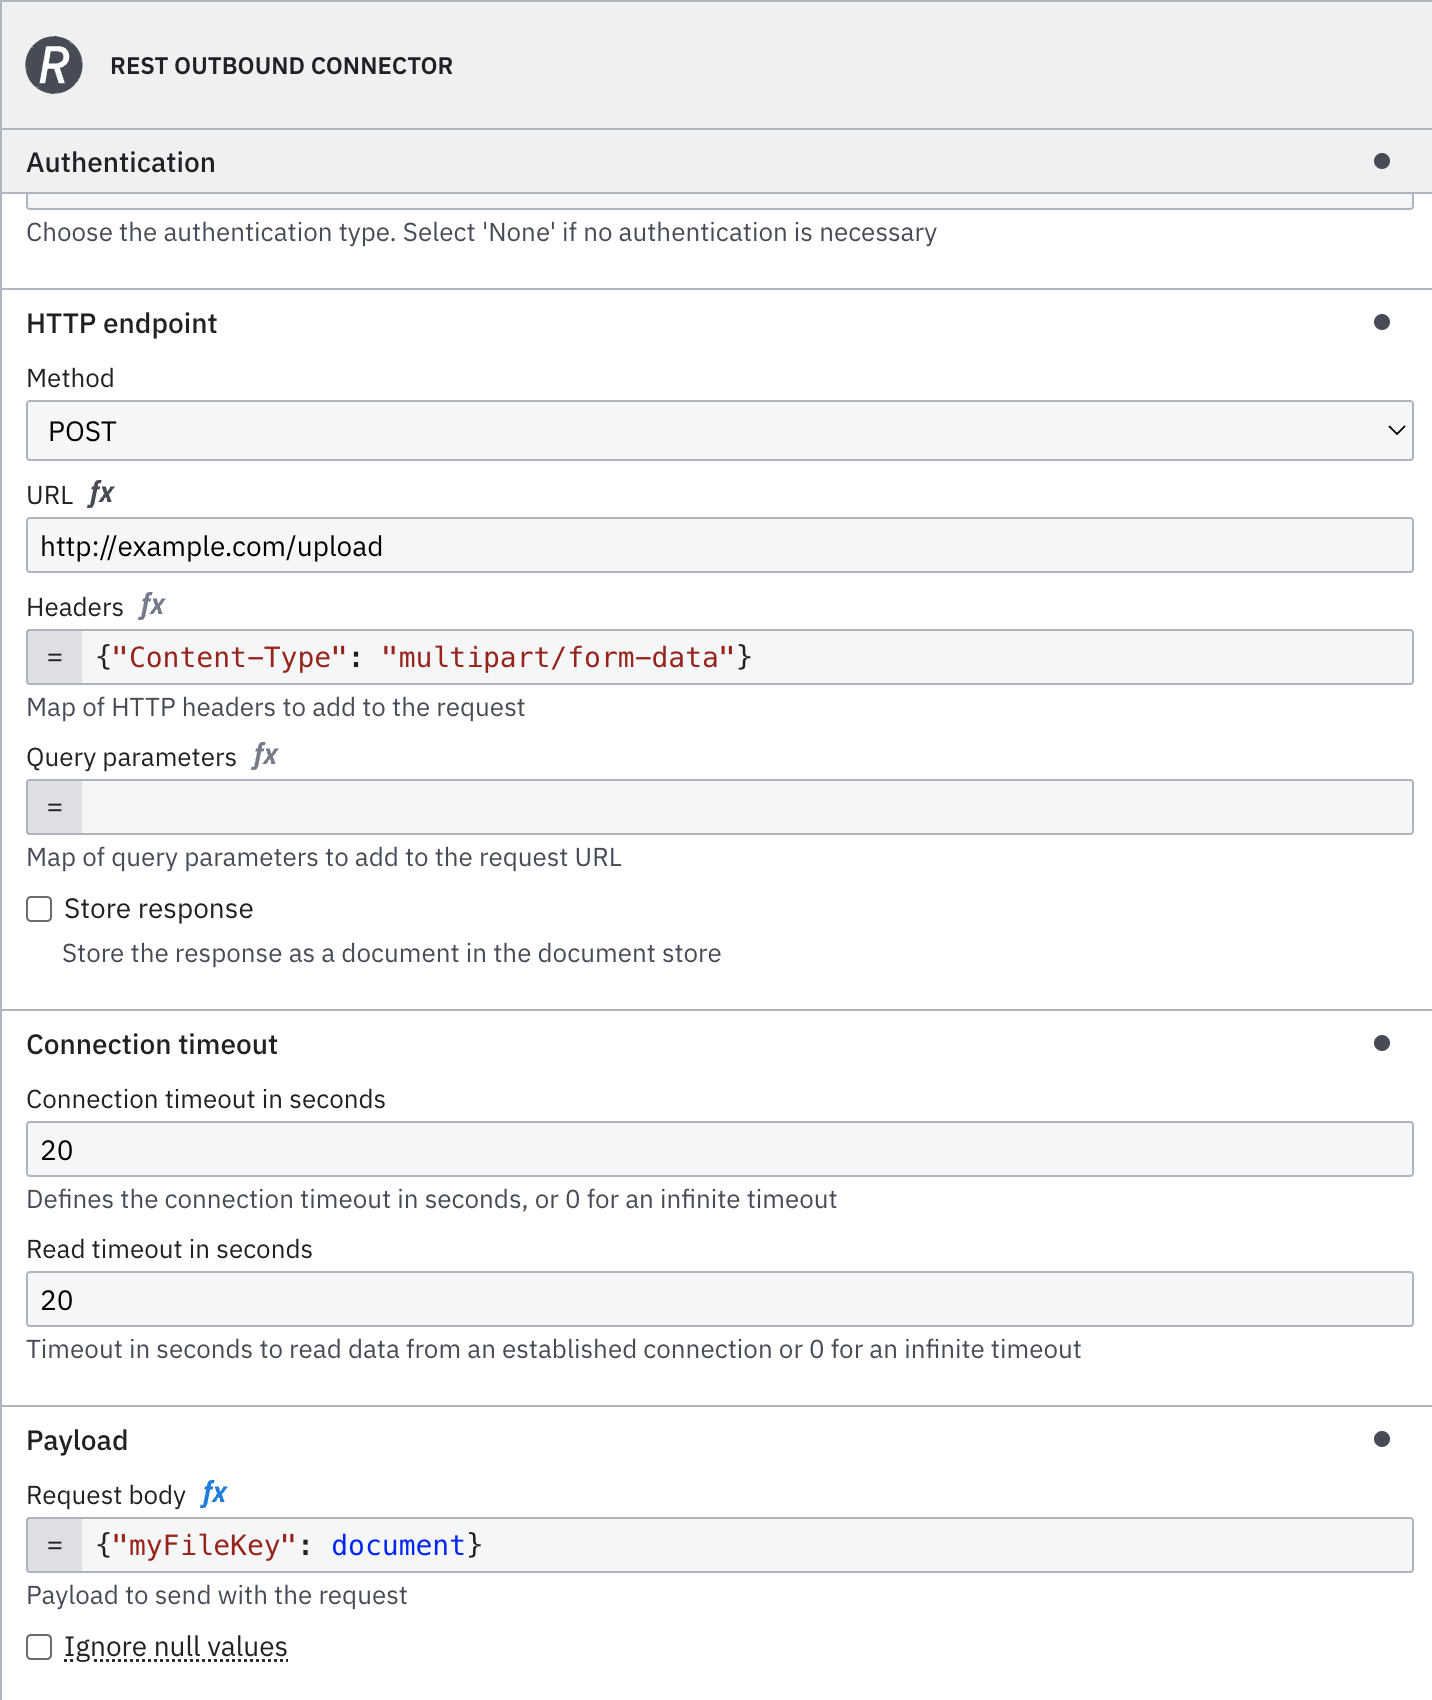This screenshot has width=1432, height=1700.
Task: Click the Request body expression field
Action: pos(746,1546)
